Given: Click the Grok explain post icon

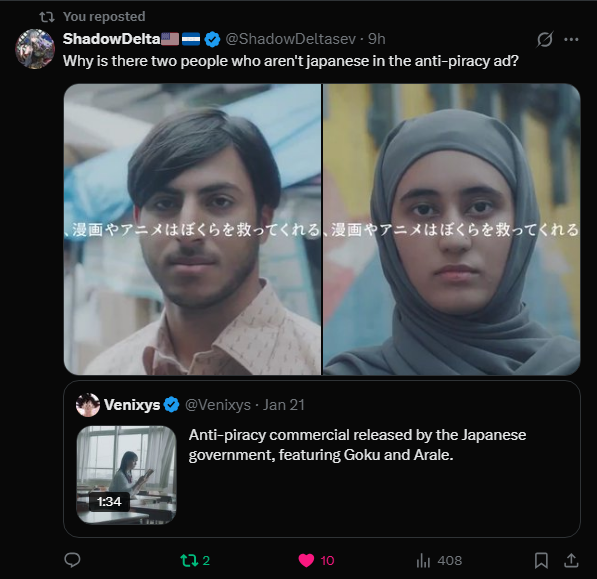Looking at the screenshot, I should click(x=544, y=39).
